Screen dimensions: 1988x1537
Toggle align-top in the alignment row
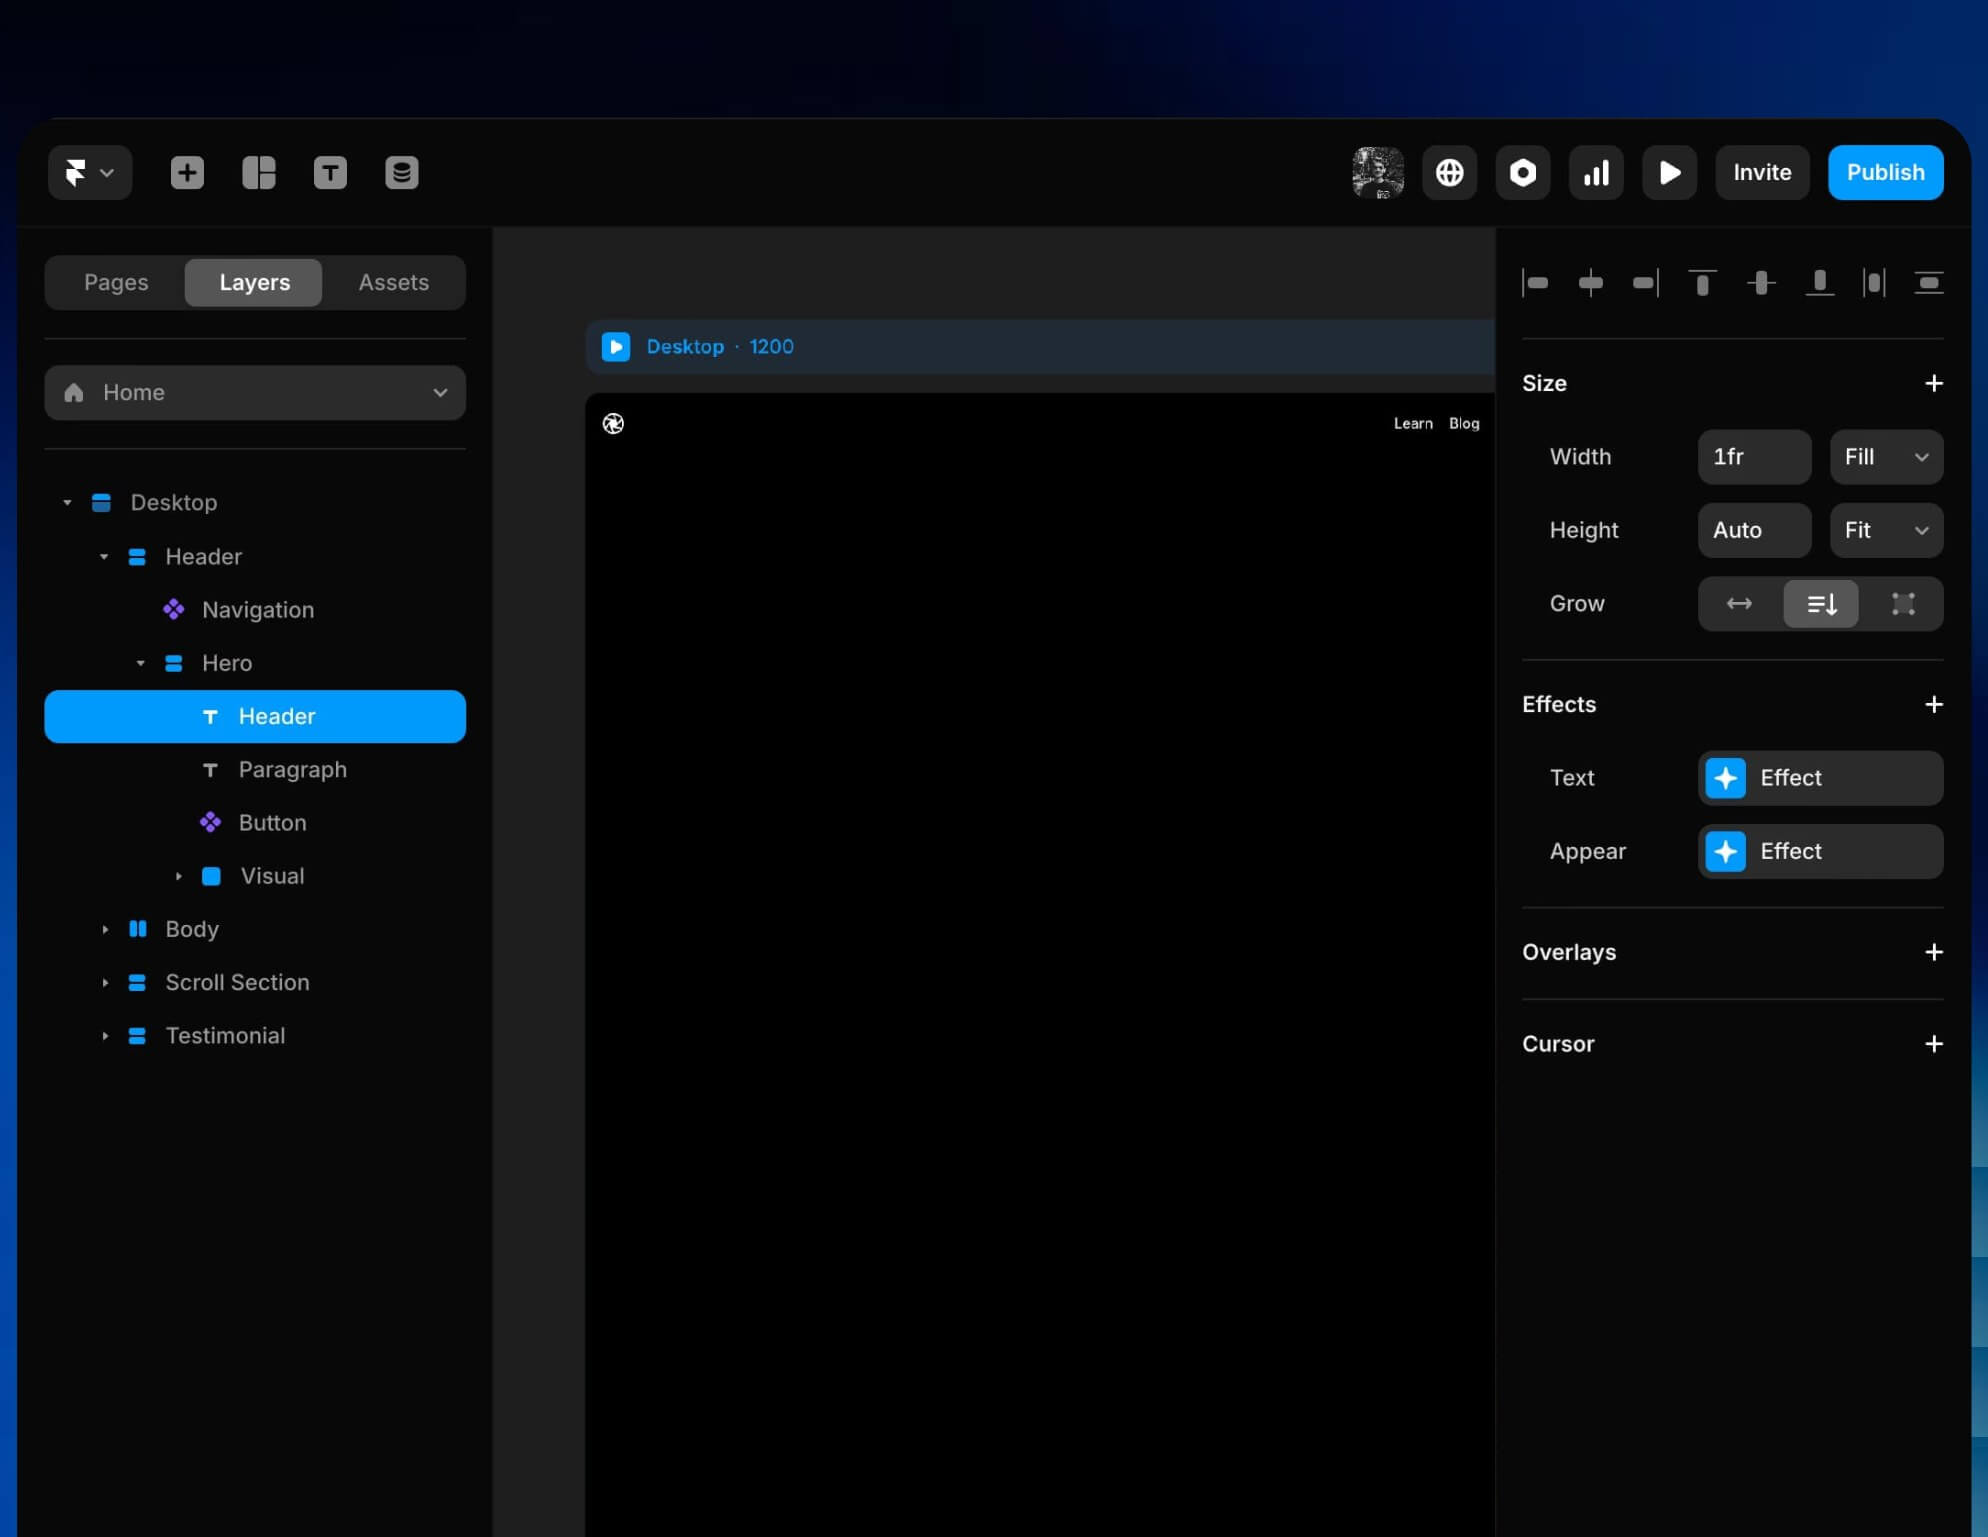(1702, 283)
